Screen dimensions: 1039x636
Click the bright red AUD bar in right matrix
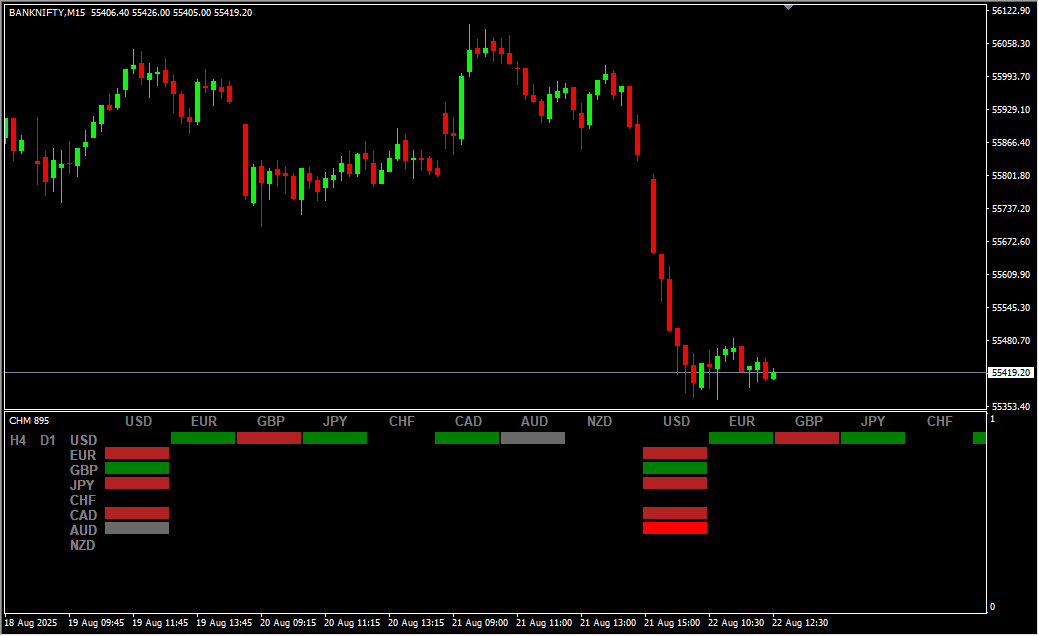[675, 528]
